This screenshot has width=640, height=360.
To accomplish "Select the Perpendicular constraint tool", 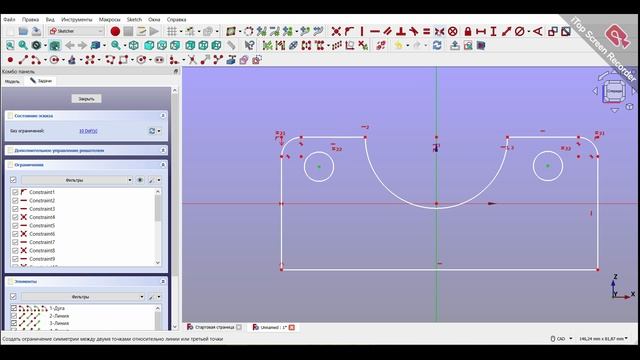I will (x=401, y=31).
